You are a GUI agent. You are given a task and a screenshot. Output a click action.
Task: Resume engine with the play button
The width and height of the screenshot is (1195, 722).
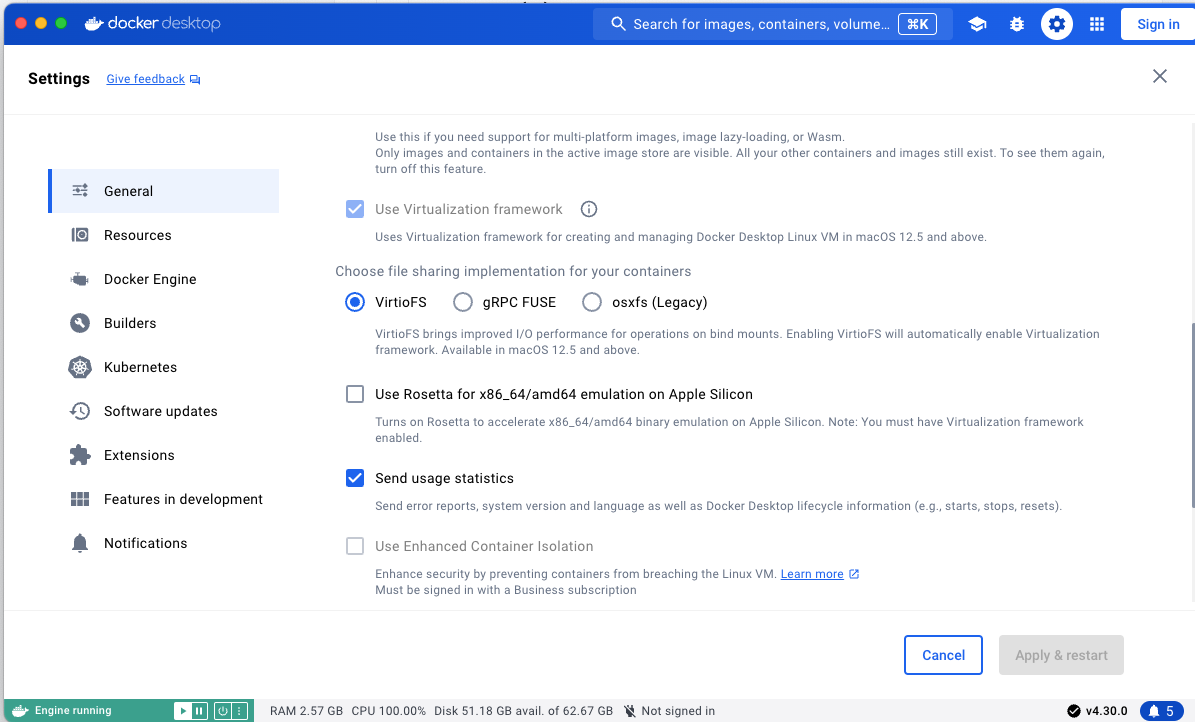click(182, 711)
